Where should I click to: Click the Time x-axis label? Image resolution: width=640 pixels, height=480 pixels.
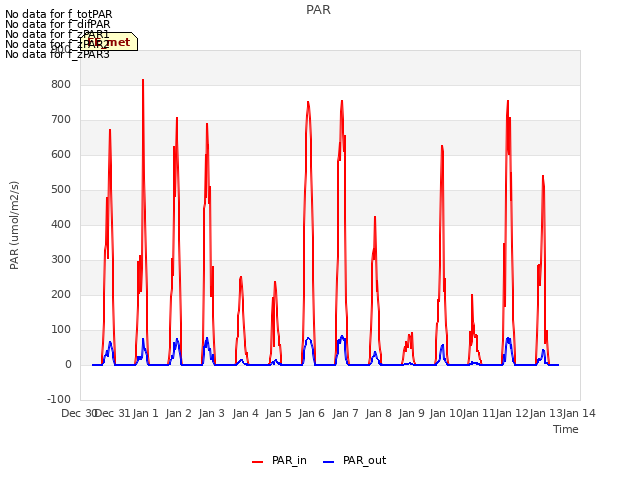566,429
